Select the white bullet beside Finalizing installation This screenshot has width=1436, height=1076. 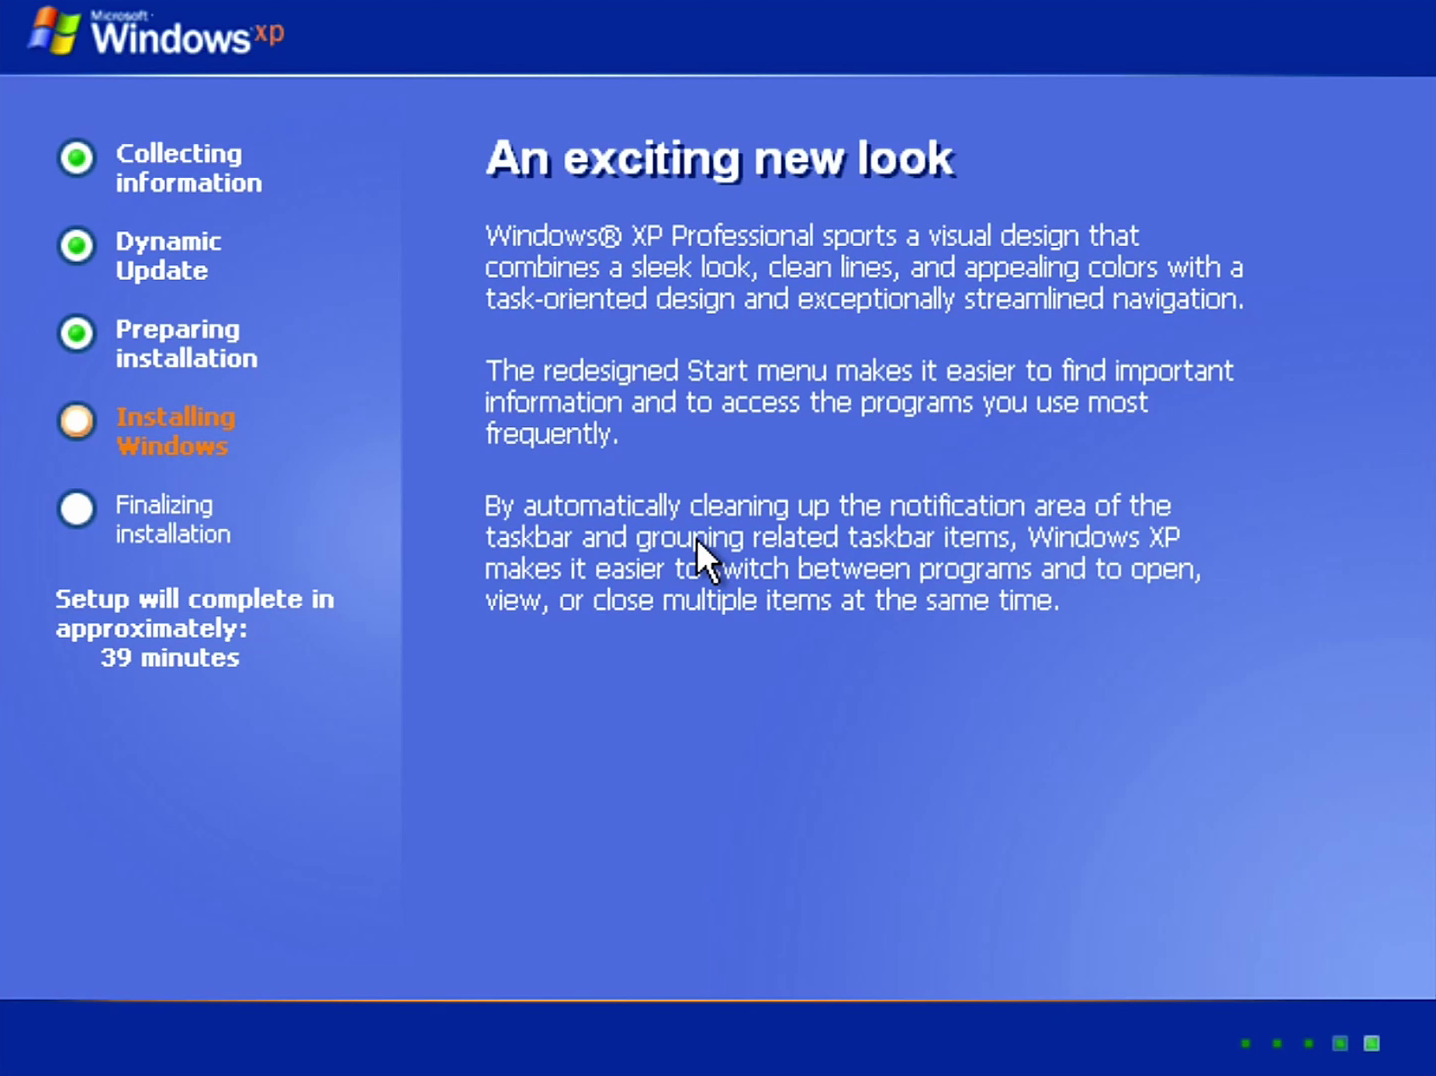[x=77, y=509]
